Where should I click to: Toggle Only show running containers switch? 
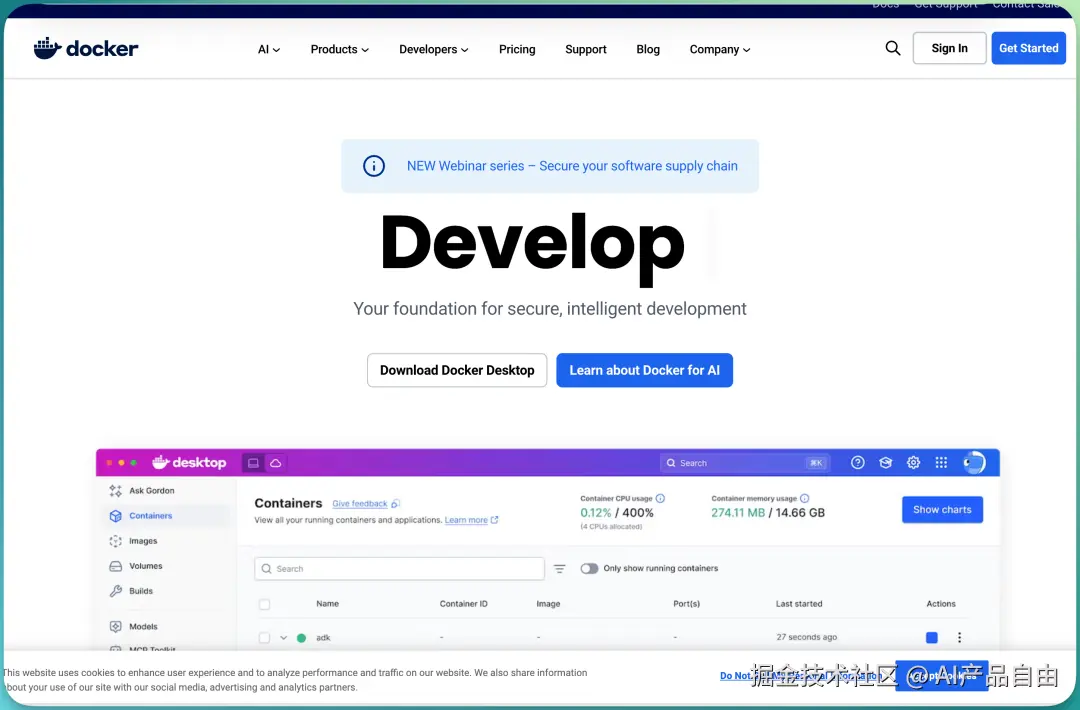(x=589, y=569)
